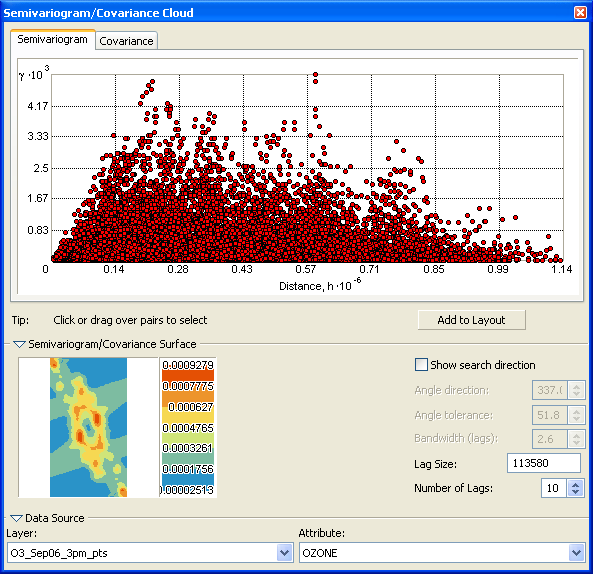The image size is (593, 574).
Task: Click the orange legend swatch below 0.0007775
Action: (188, 397)
